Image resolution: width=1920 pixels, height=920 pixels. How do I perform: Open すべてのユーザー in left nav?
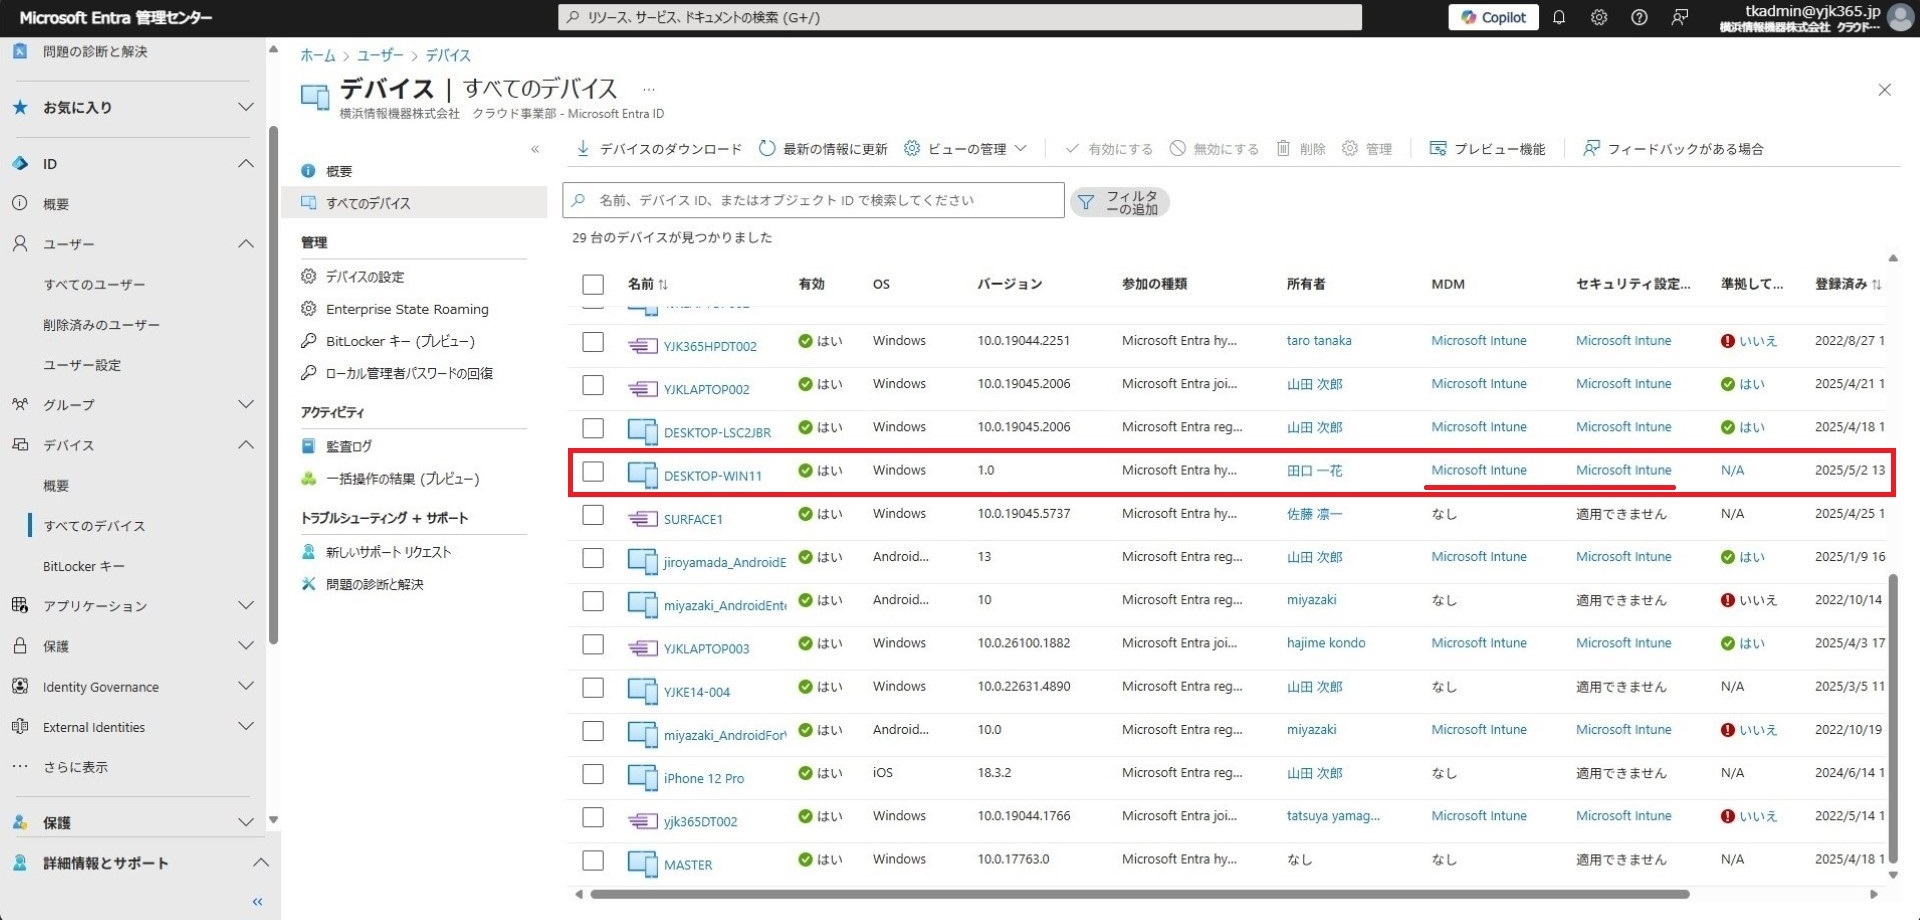click(x=94, y=285)
